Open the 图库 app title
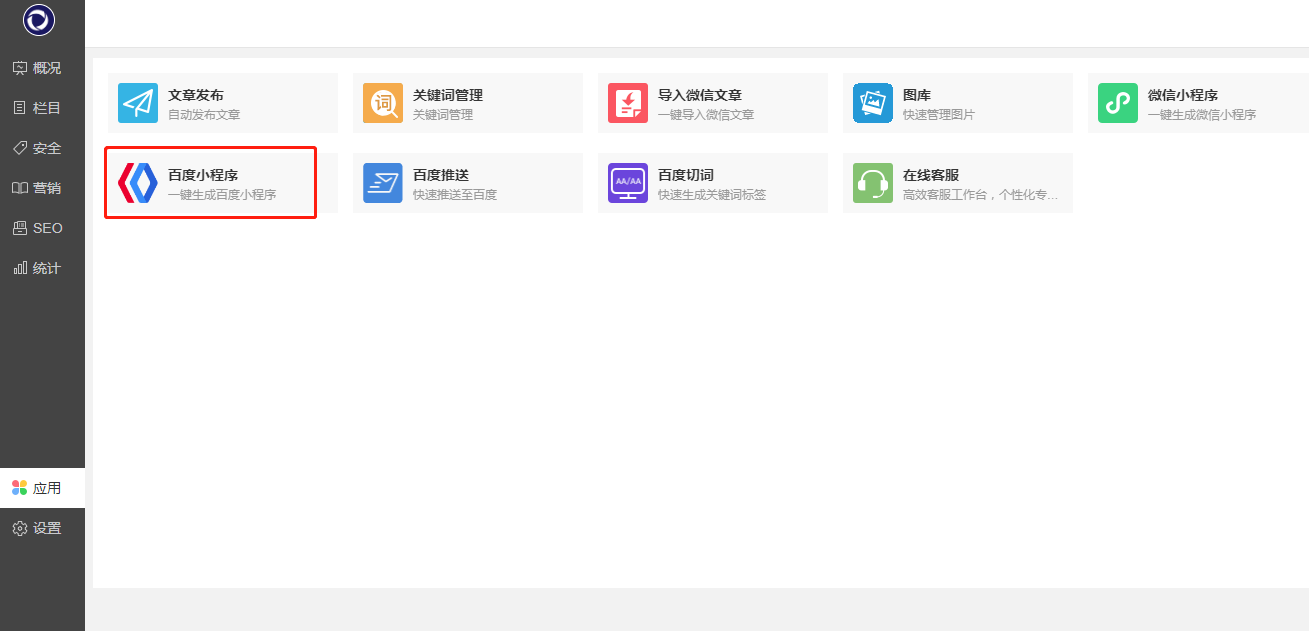 click(x=917, y=95)
